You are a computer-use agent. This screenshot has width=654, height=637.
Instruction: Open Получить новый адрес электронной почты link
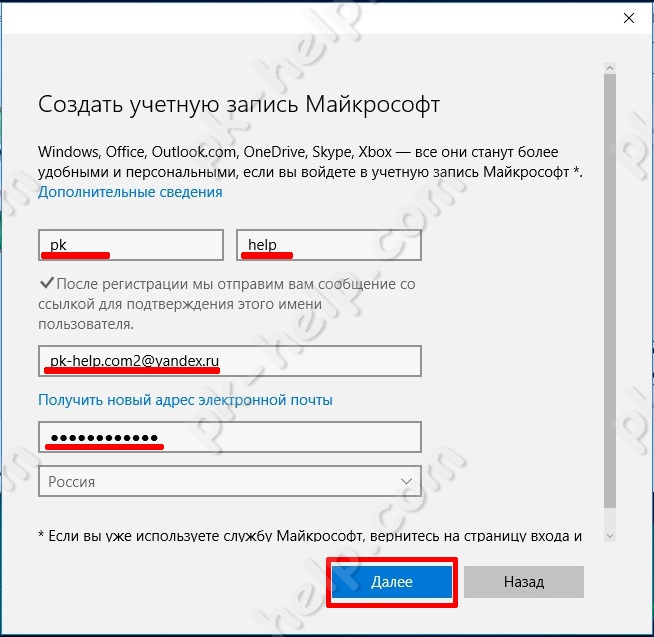pyautogui.click(x=185, y=400)
